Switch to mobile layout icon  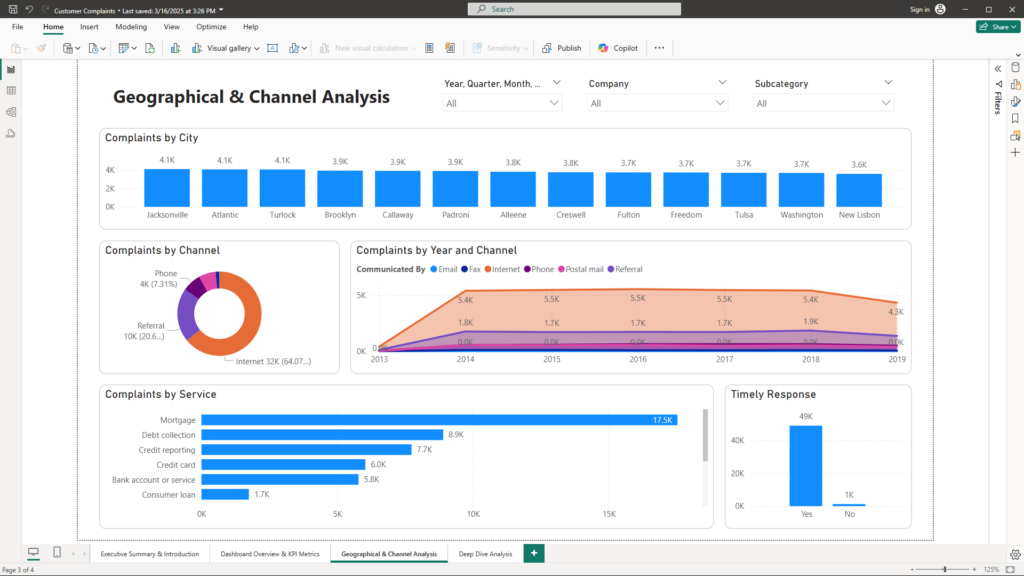pos(57,553)
